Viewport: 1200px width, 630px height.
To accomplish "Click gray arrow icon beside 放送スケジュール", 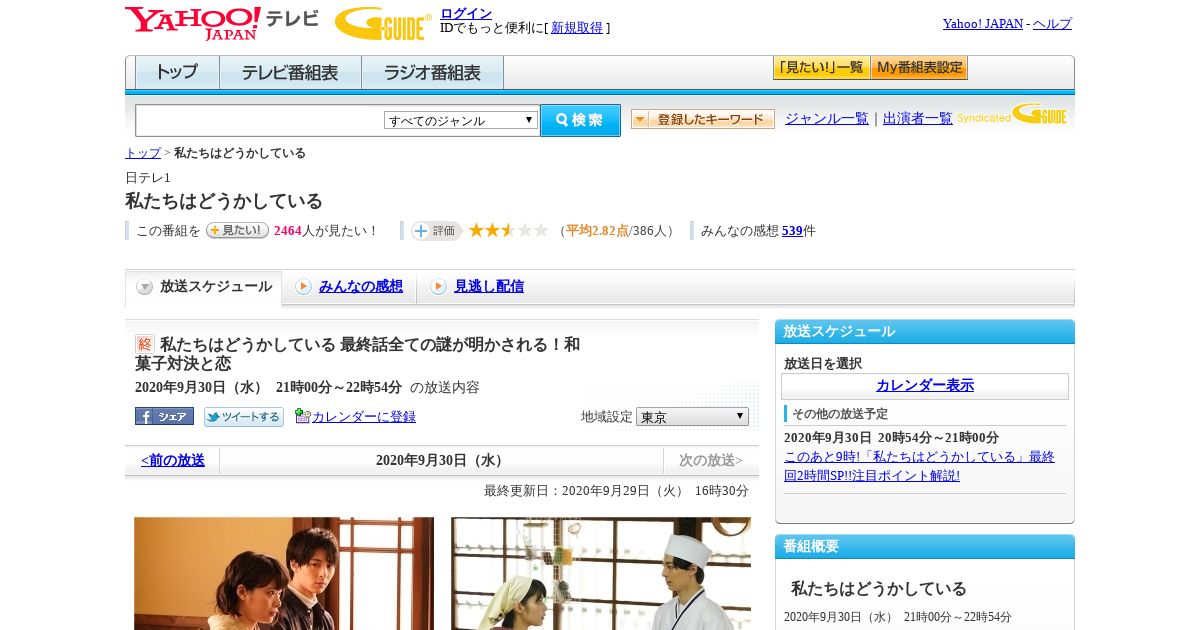I will pyautogui.click(x=145, y=287).
